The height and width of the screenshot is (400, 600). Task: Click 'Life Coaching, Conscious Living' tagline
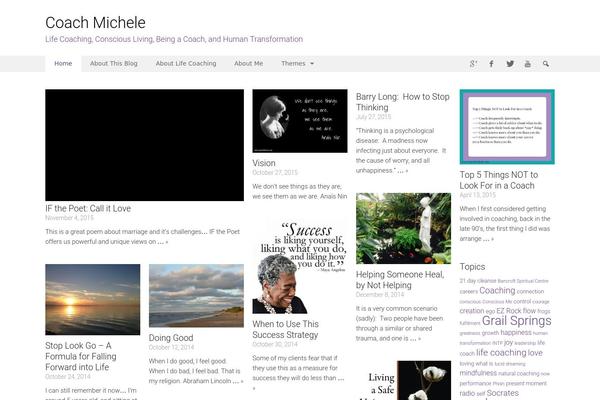(174, 39)
